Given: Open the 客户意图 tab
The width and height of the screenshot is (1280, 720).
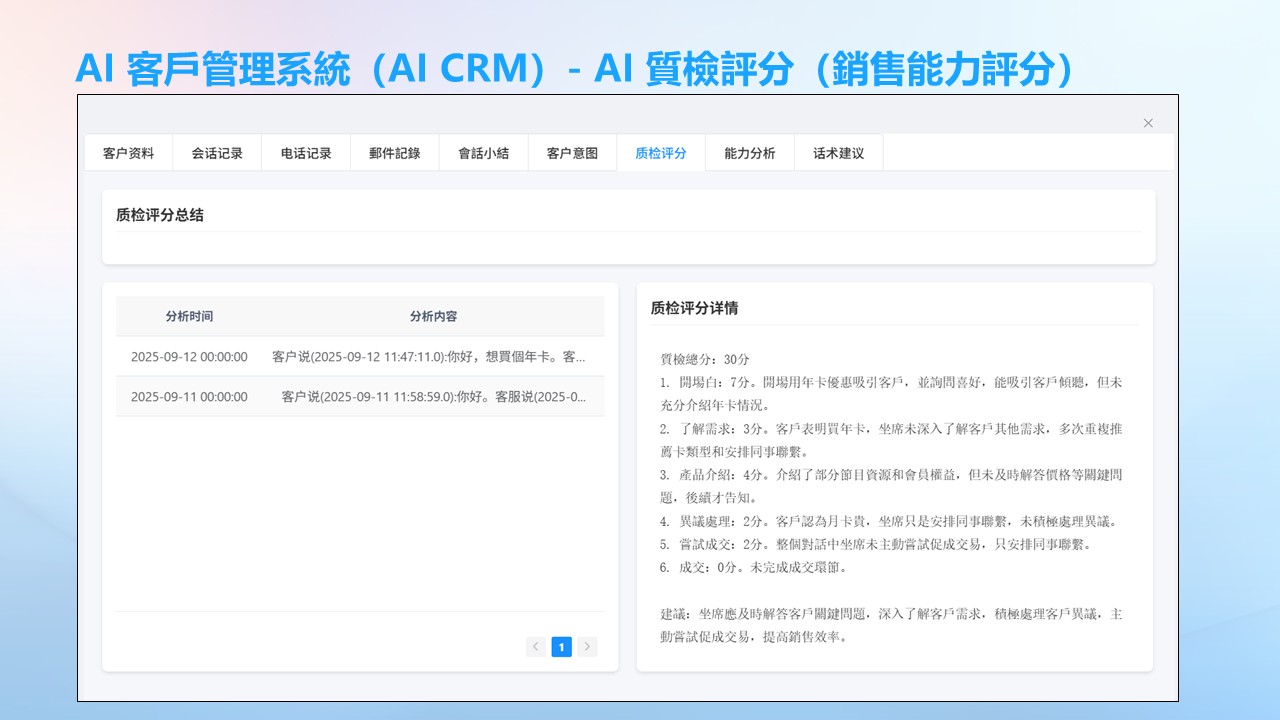Looking at the screenshot, I should [572, 153].
